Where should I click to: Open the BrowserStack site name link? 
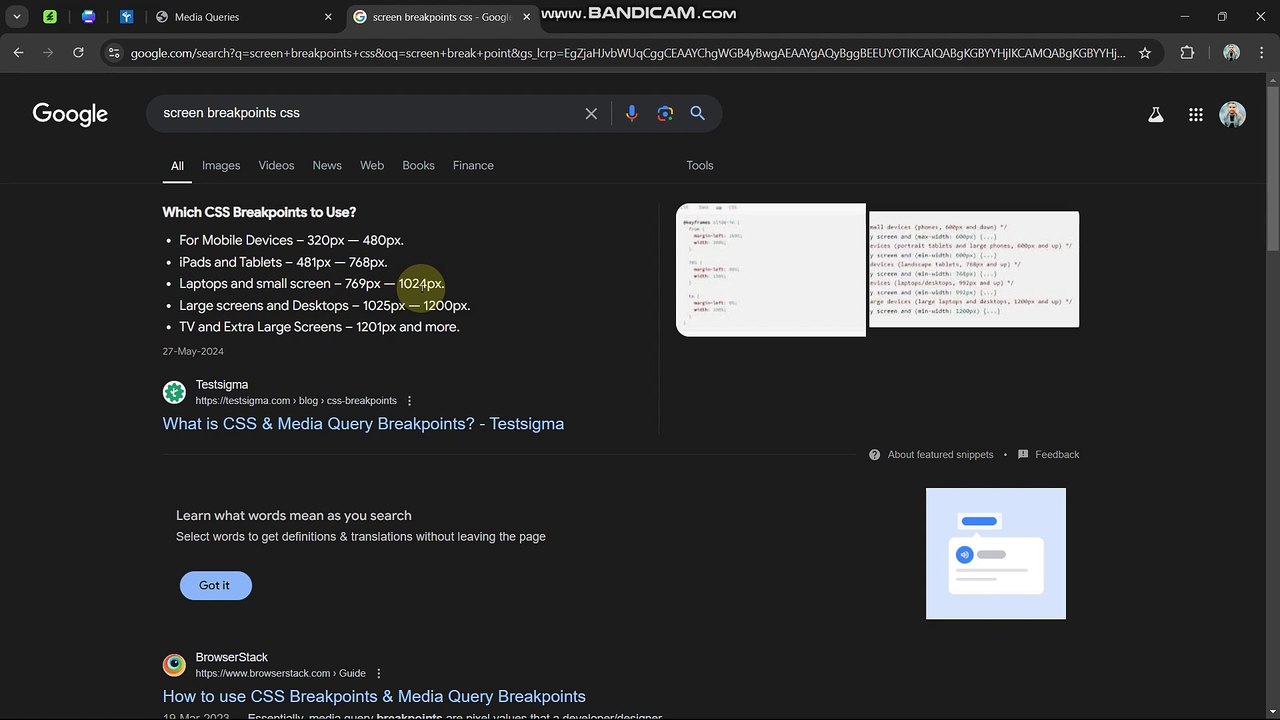click(x=232, y=657)
